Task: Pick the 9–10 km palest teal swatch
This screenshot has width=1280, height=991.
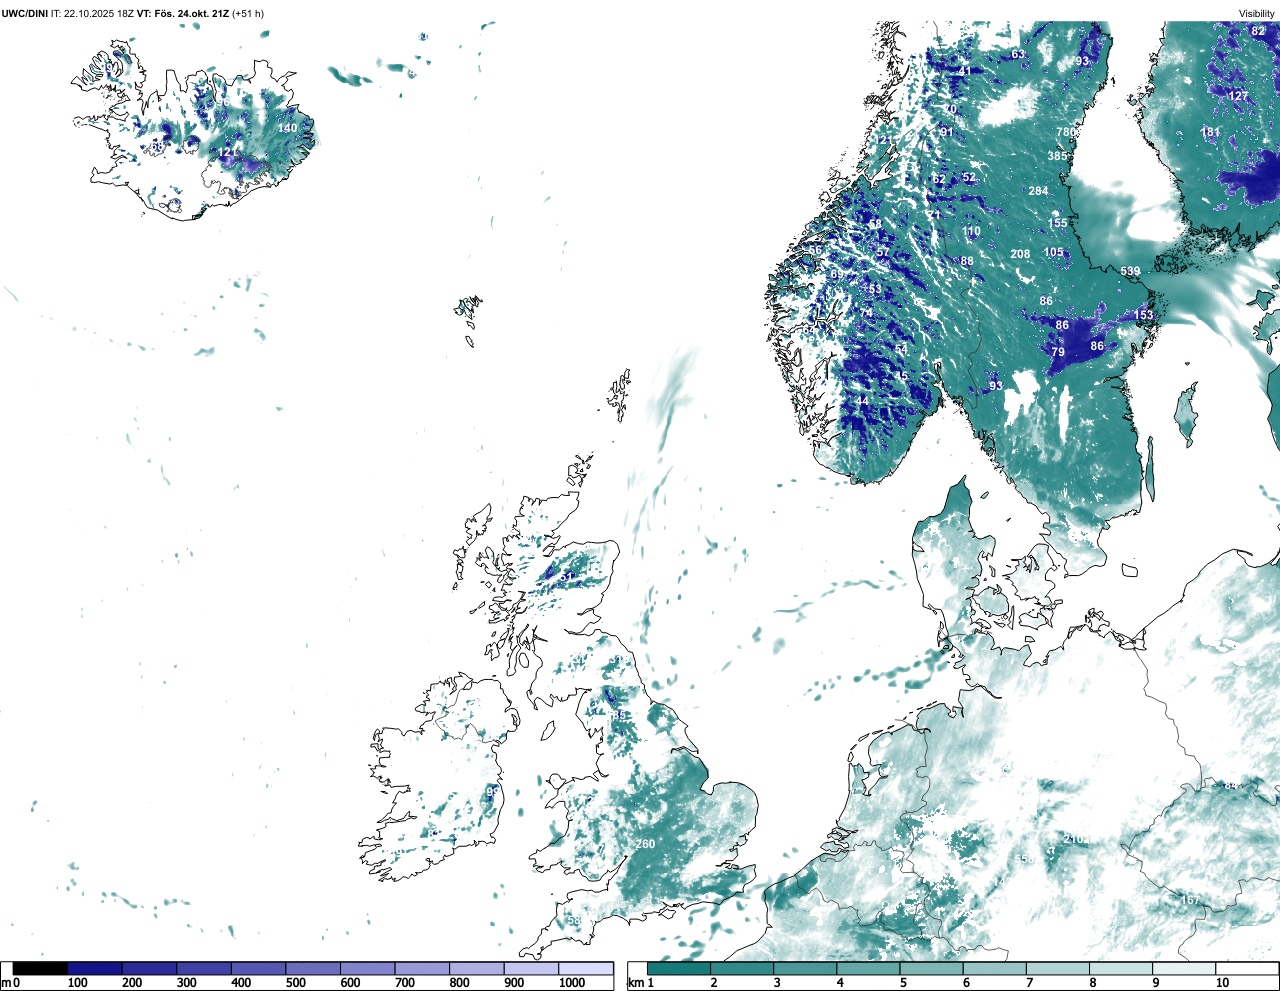Action: [x=1183, y=968]
